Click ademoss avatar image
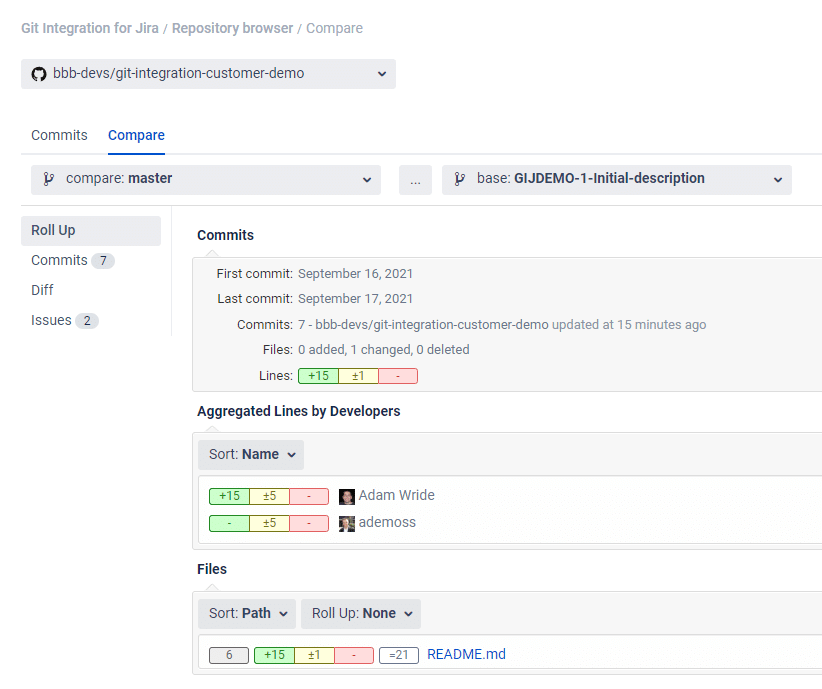822x689 pixels. tap(347, 523)
